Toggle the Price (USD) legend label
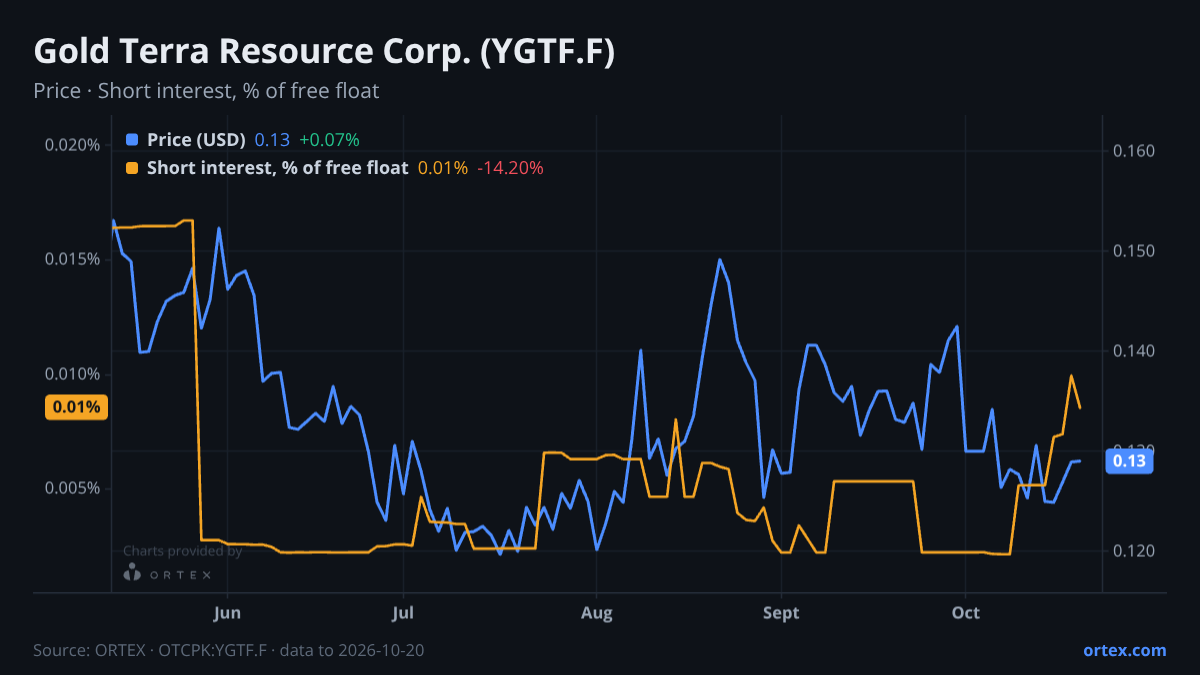The image size is (1200, 675). (196, 139)
